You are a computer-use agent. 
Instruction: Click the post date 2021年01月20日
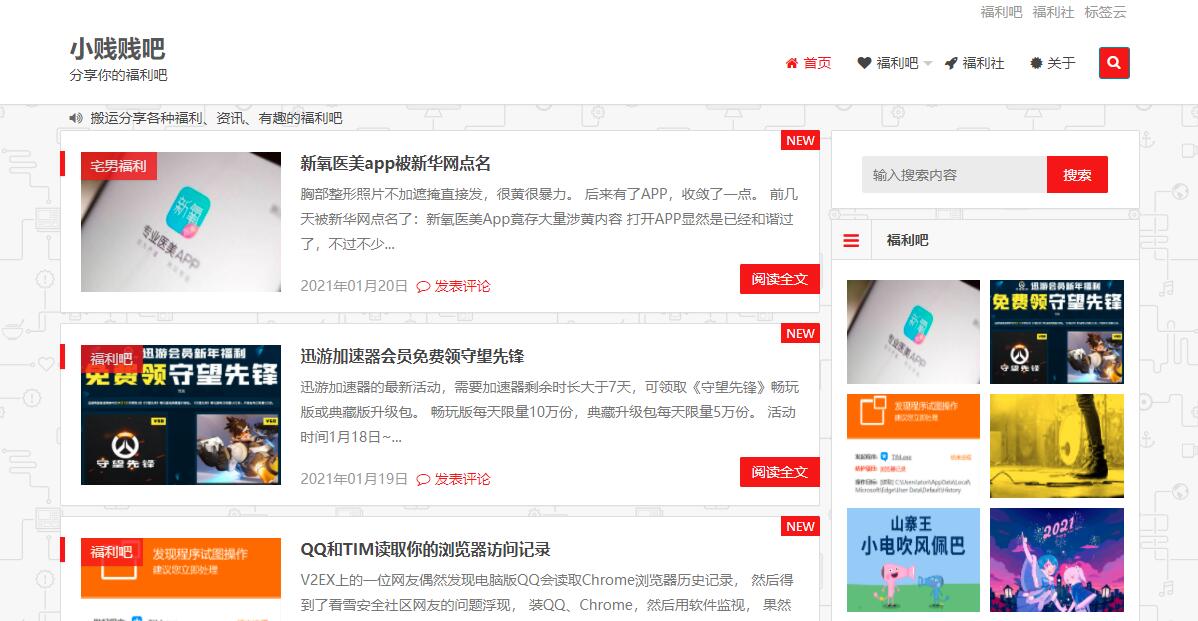click(x=354, y=286)
